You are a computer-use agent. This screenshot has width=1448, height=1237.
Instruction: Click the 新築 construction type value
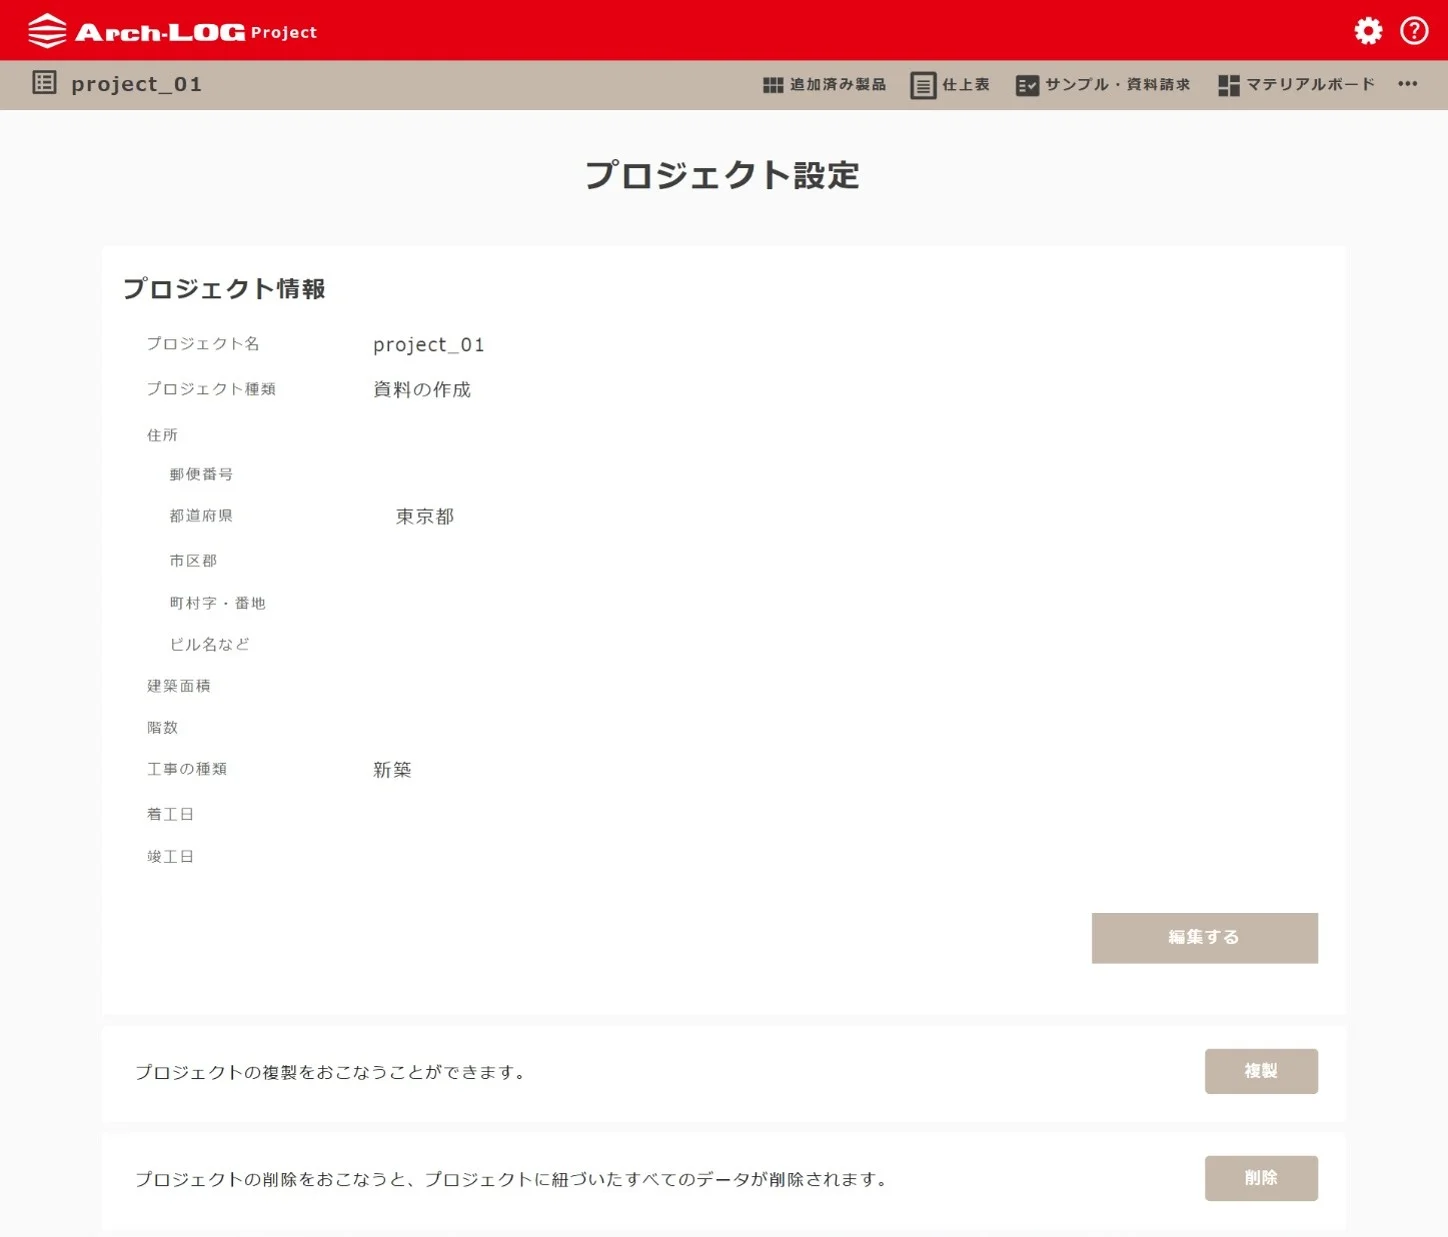coord(392,769)
